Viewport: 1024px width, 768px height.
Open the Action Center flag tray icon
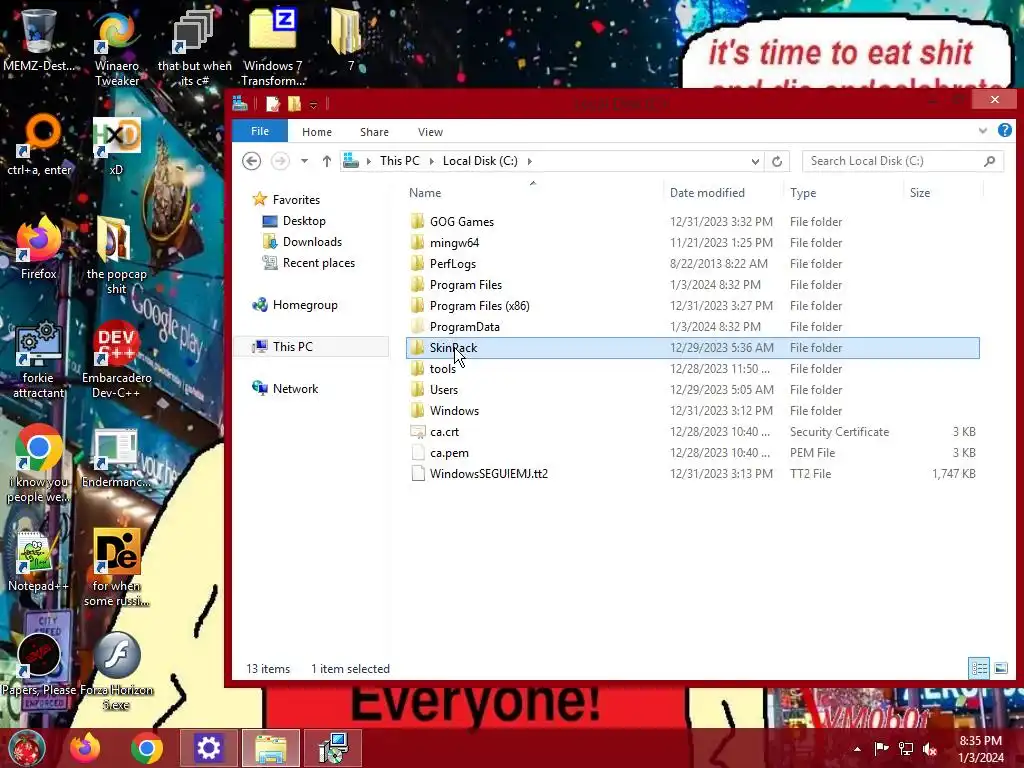tap(882, 748)
